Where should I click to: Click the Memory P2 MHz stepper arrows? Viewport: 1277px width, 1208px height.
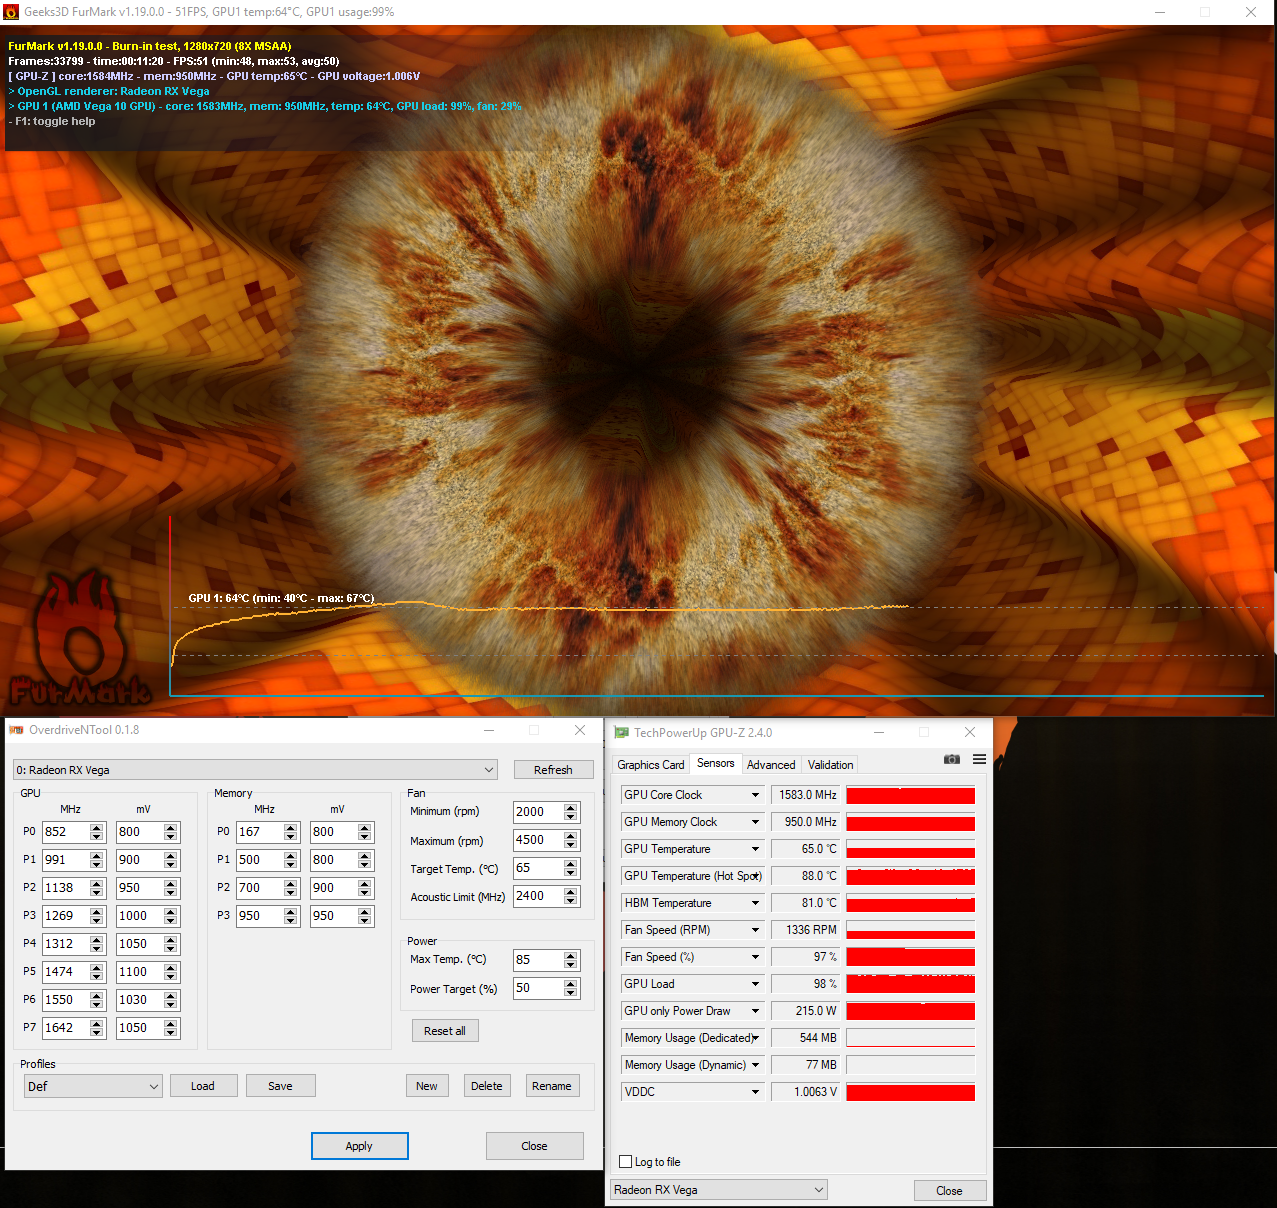[291, 888]
